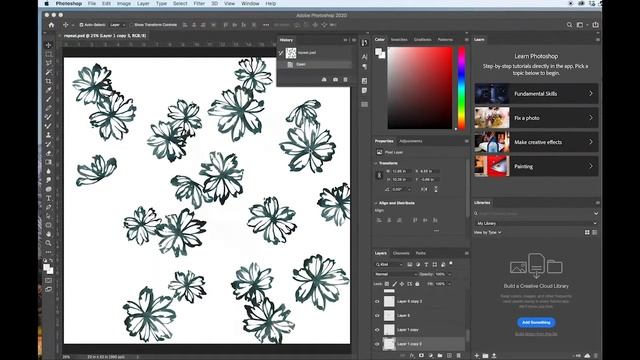Click the rainbow hue slider strip
This screenshot has height=360, width=640.
pyautogui.click(x=462, y=88)
